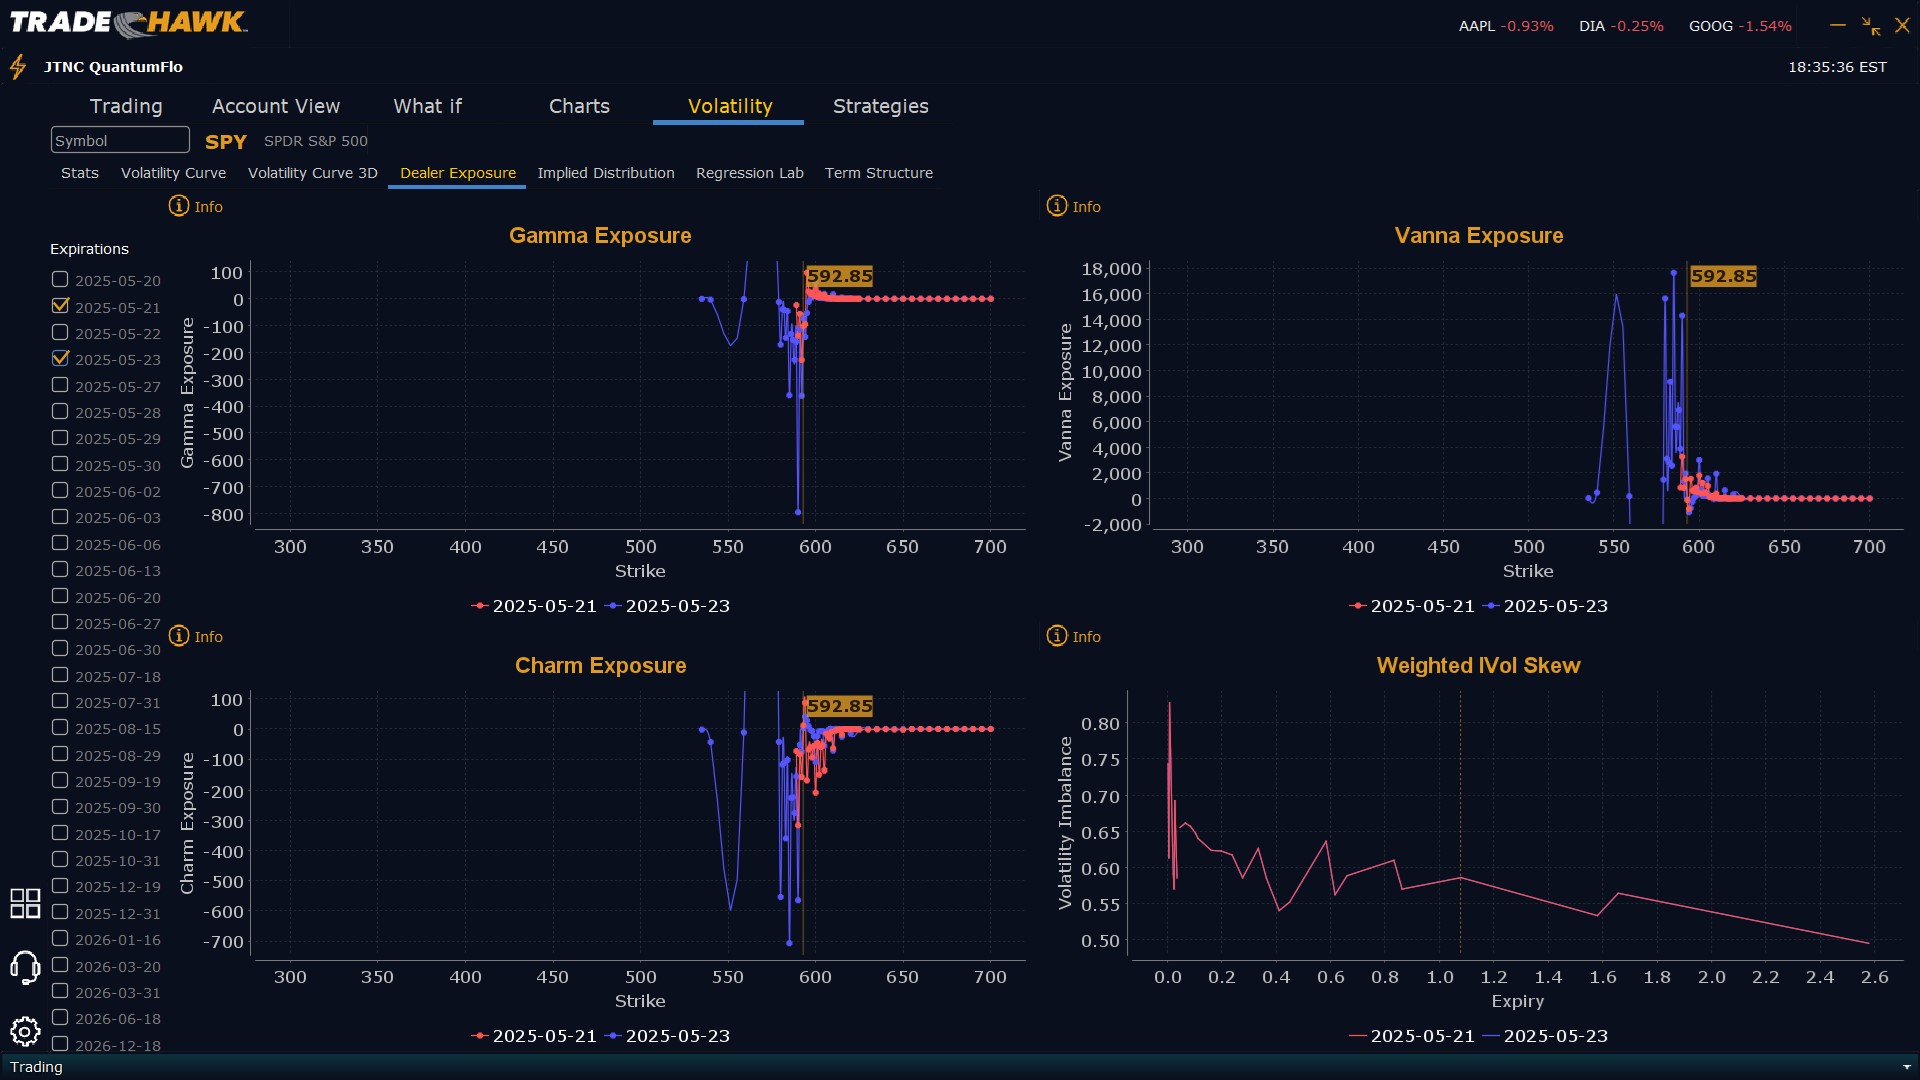Click the Weighted IVol Skew info icon
Image resolution: width=1920 pixels, height=1080 pixels.
(1057, 636)
